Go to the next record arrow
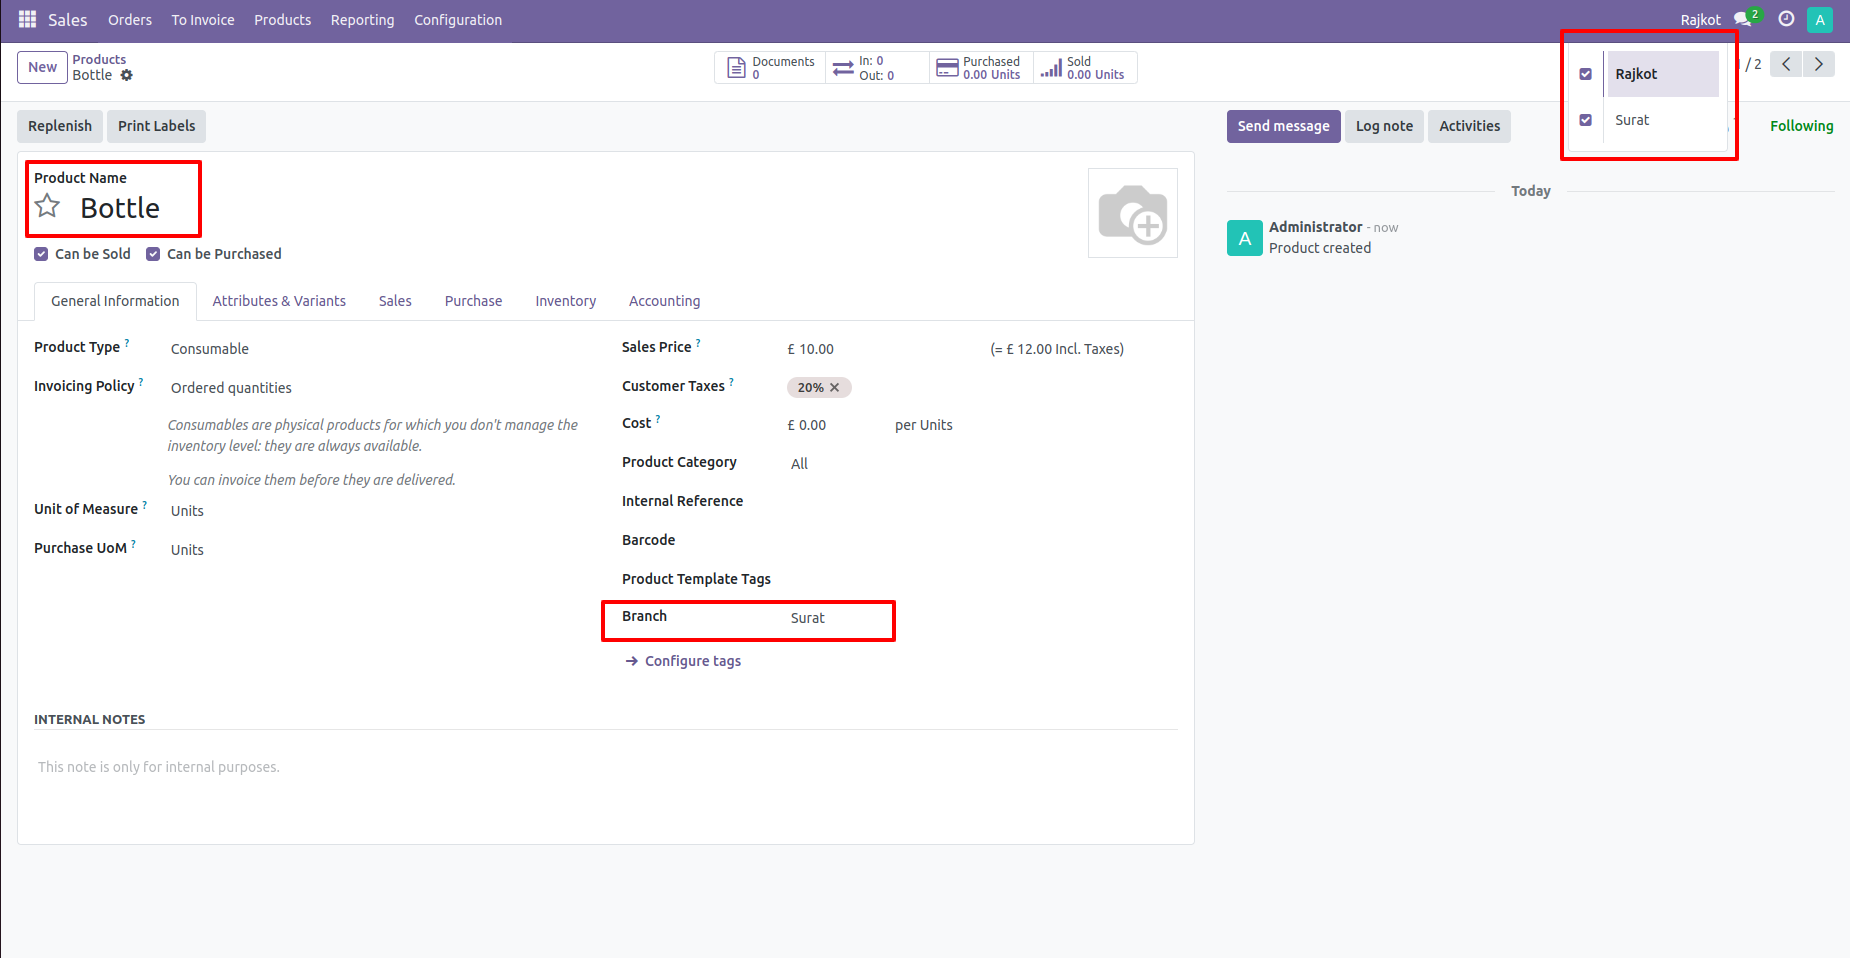 tap(1818, 64)
